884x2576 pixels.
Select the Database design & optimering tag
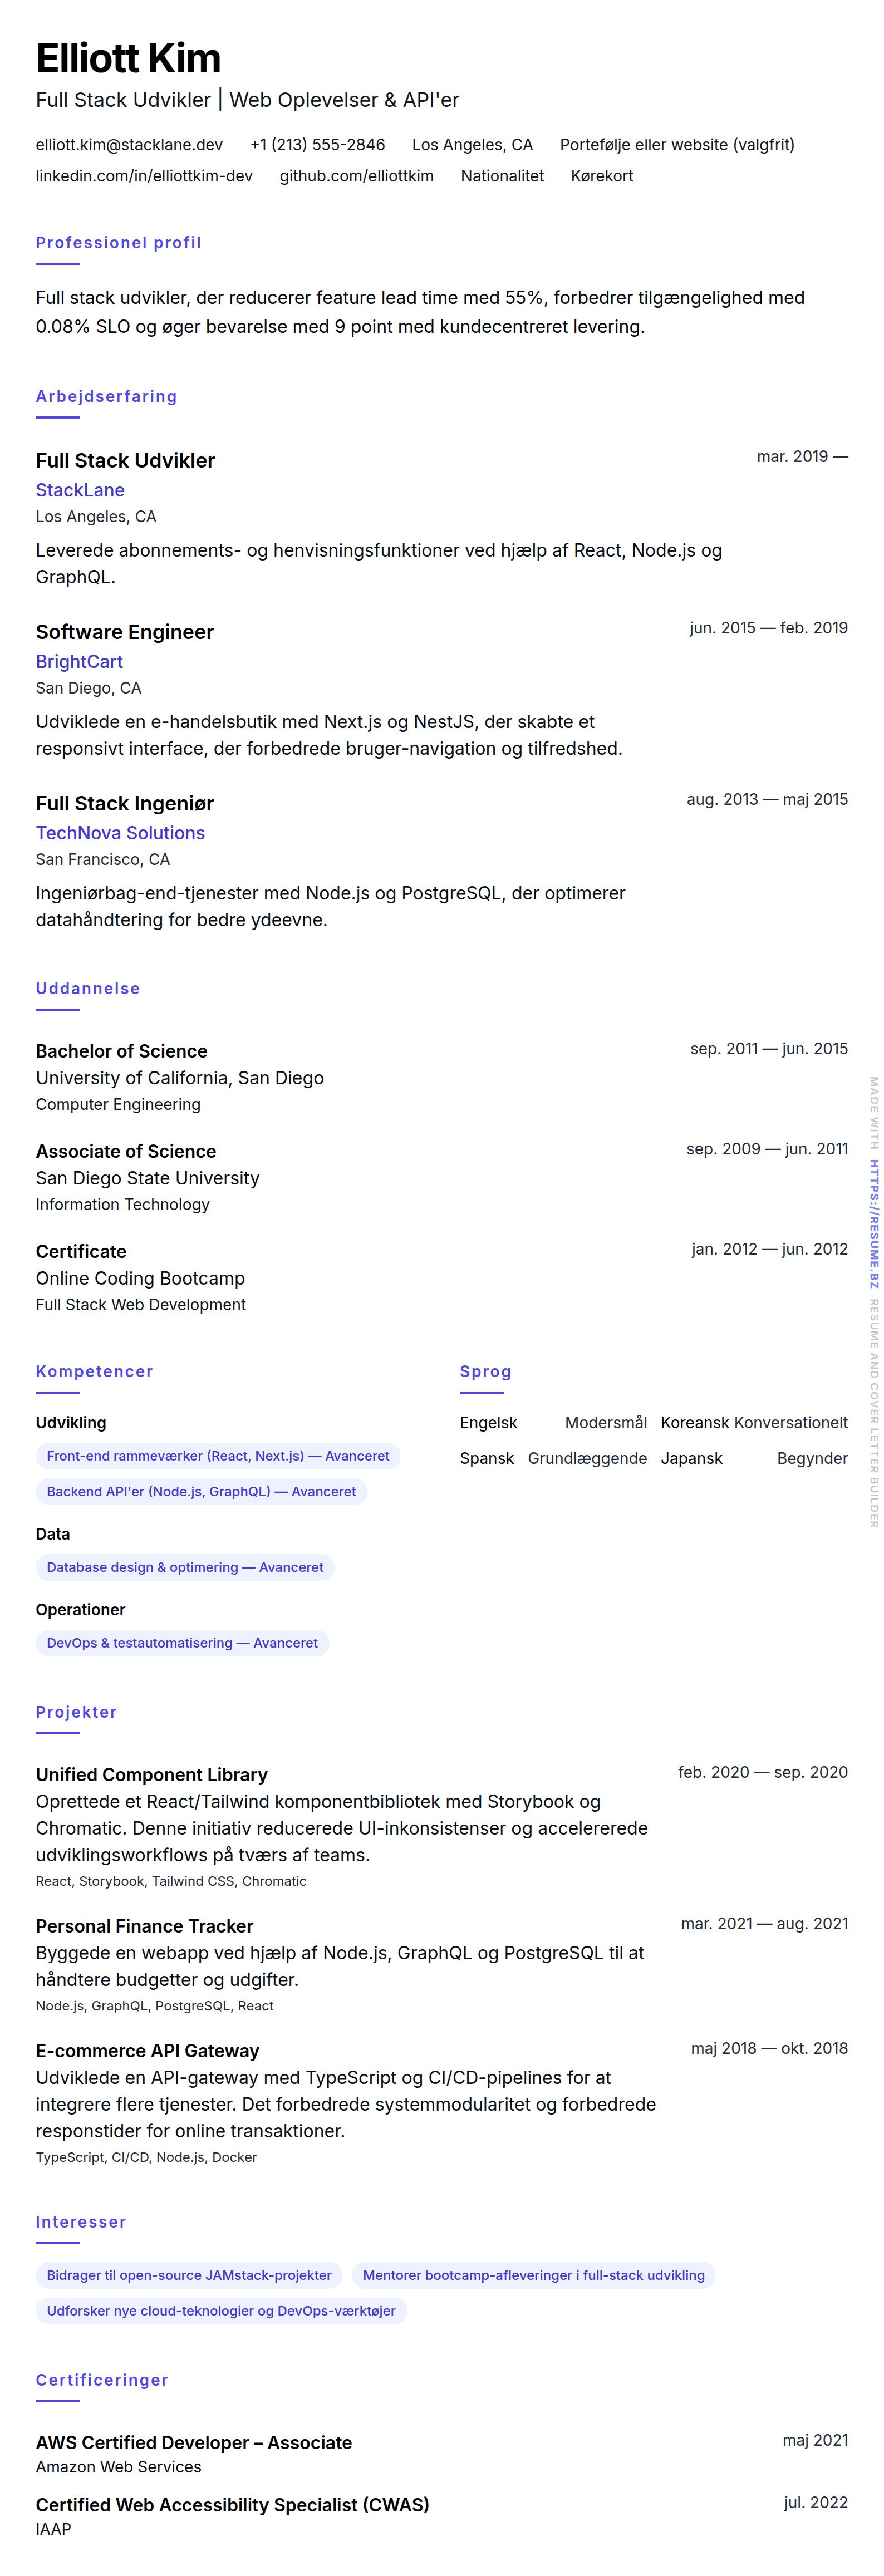[x=185, y=1567]
